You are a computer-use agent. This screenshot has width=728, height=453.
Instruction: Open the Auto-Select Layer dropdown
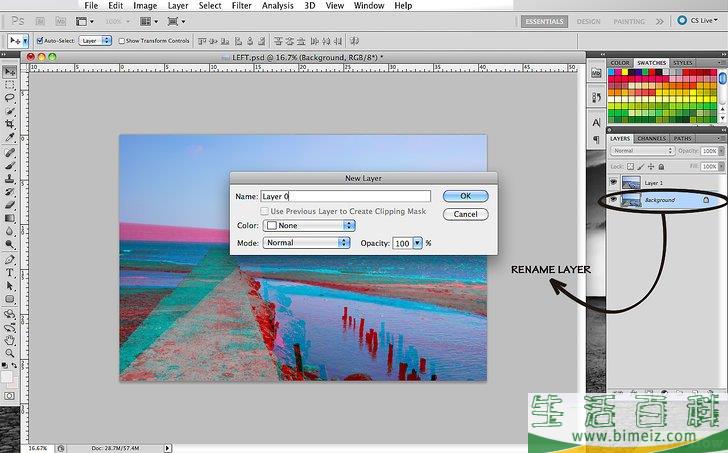point(95,41)
